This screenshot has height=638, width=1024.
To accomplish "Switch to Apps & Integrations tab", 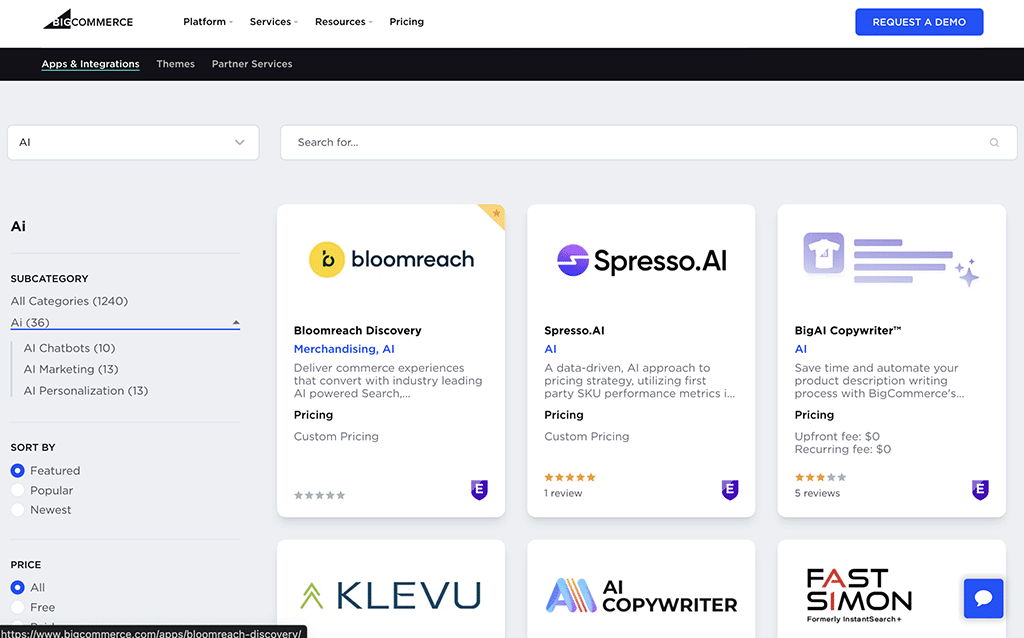I will click(x=90, y=64).
